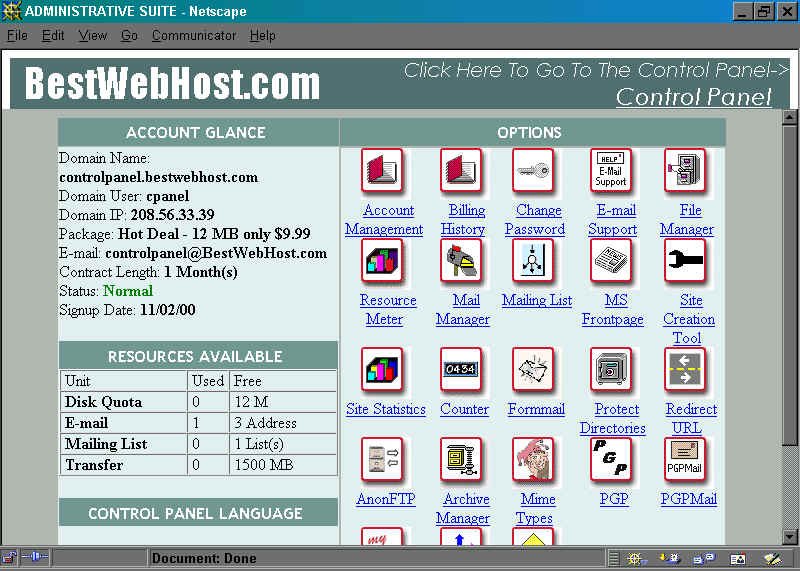
Task: Click the 3 Address free value
Action: pos(265,423)
